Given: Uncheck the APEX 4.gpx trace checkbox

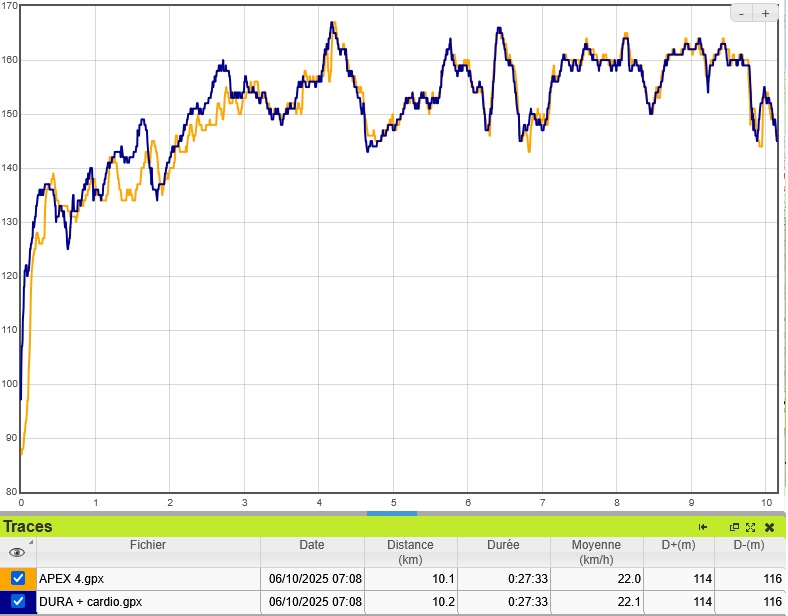Looking at the screenshot, I should [18, 578].
